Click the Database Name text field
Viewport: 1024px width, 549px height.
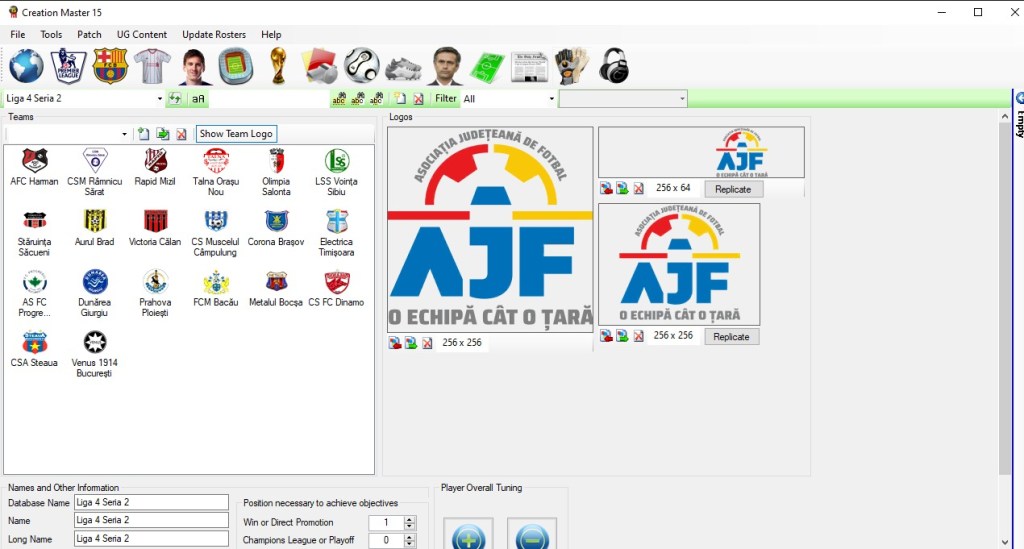pyautogui.click(x=151, y=502)
